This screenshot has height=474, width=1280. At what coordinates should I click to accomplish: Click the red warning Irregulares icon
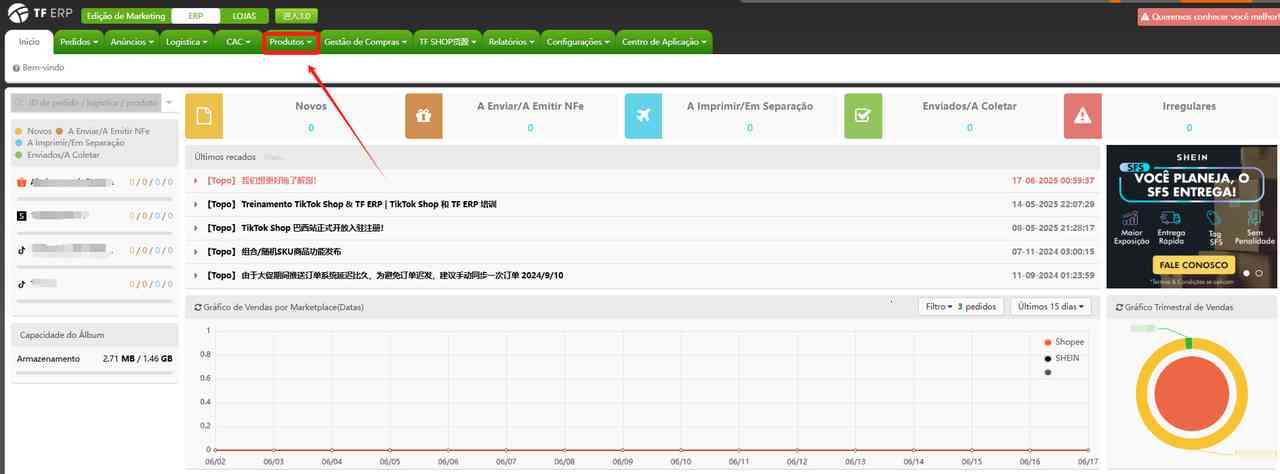tap(1083, 116)
